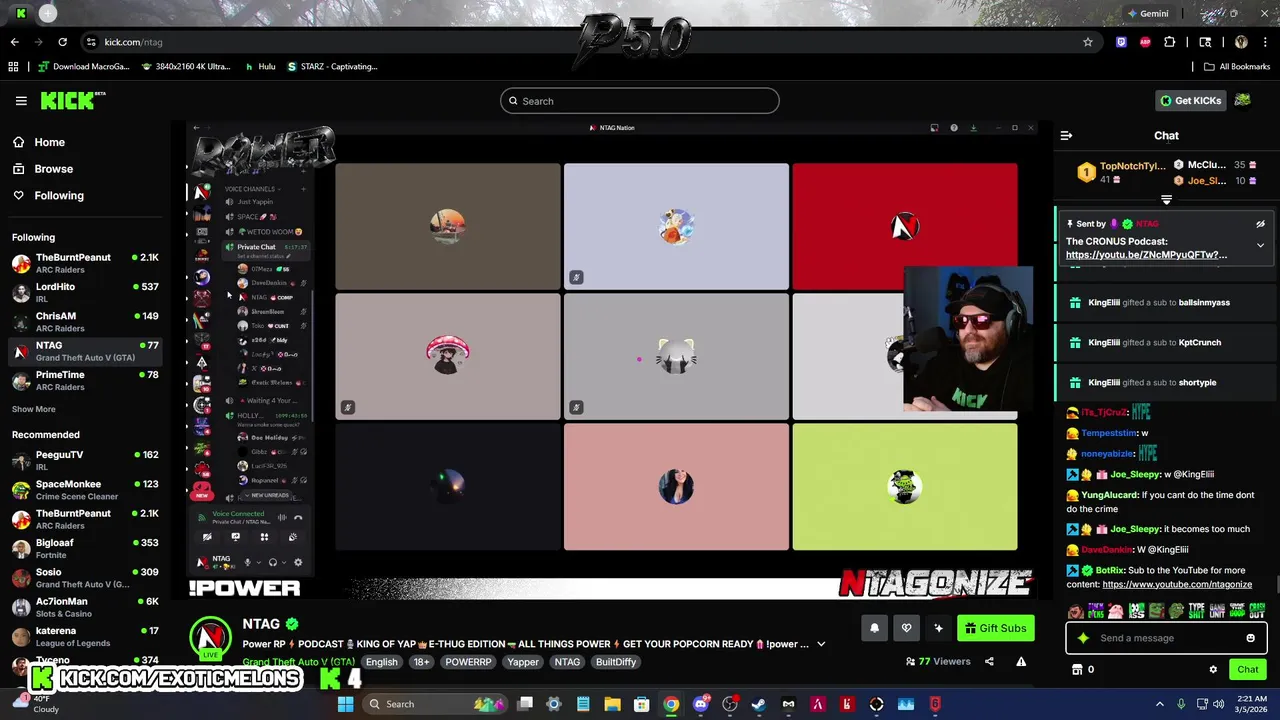Reload the page
Viewport: 1280px width, 720px height.
coord(62,42)
